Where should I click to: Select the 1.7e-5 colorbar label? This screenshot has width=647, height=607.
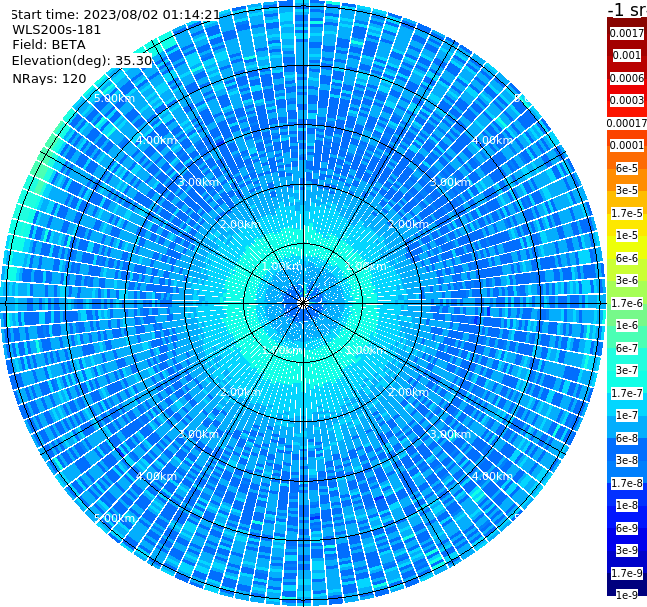[x=627, y=213]
